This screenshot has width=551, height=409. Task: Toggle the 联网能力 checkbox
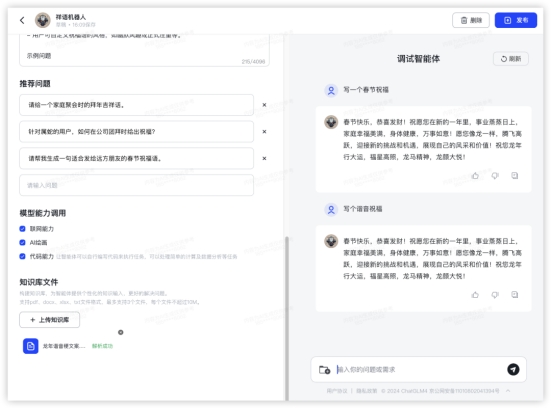22,229
